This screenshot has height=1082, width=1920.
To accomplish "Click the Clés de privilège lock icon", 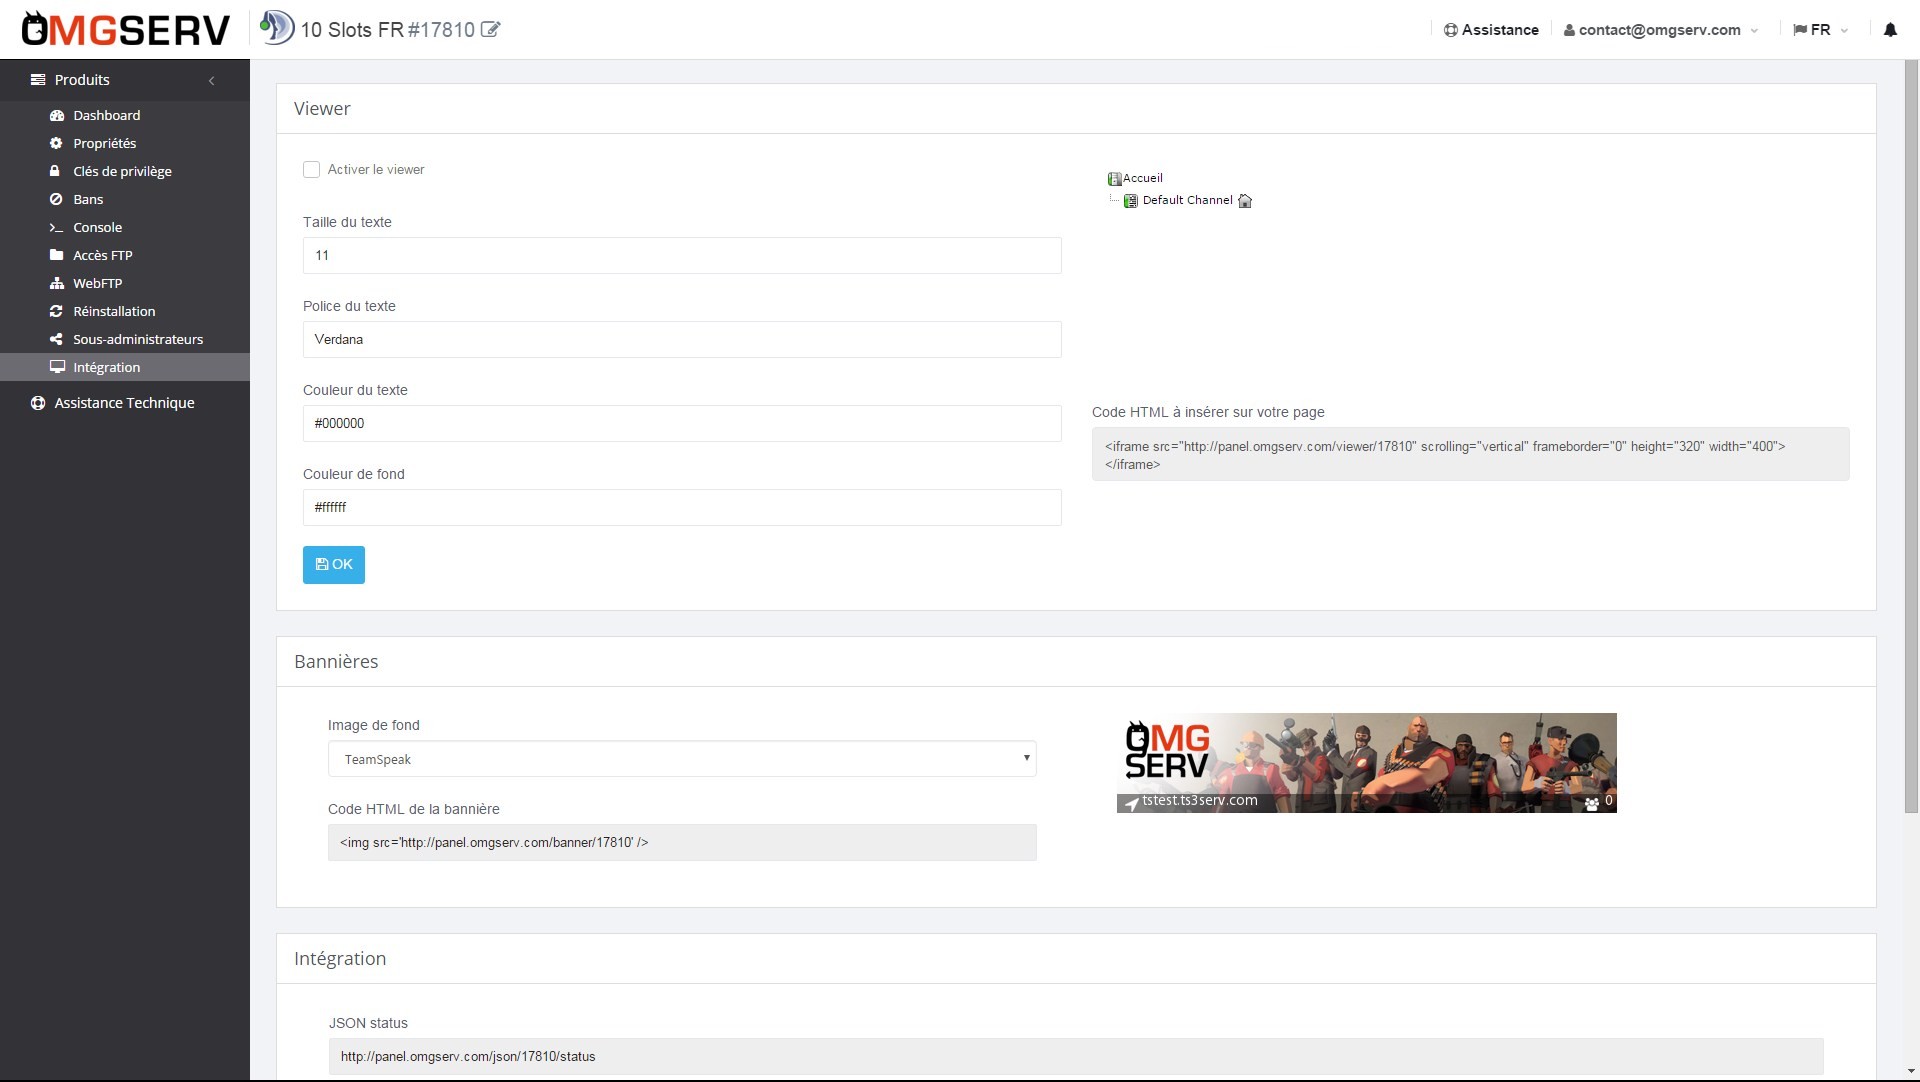I will click(57, 172).
